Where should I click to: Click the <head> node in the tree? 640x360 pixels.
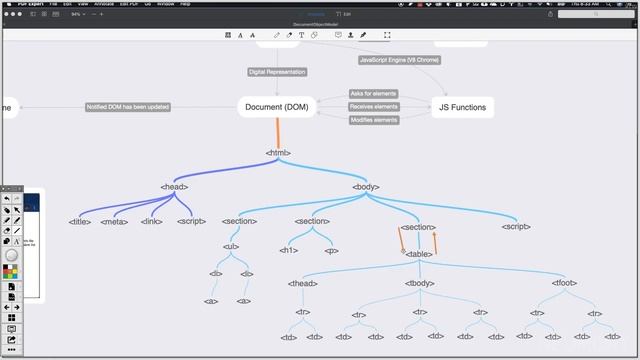[174, 187]
